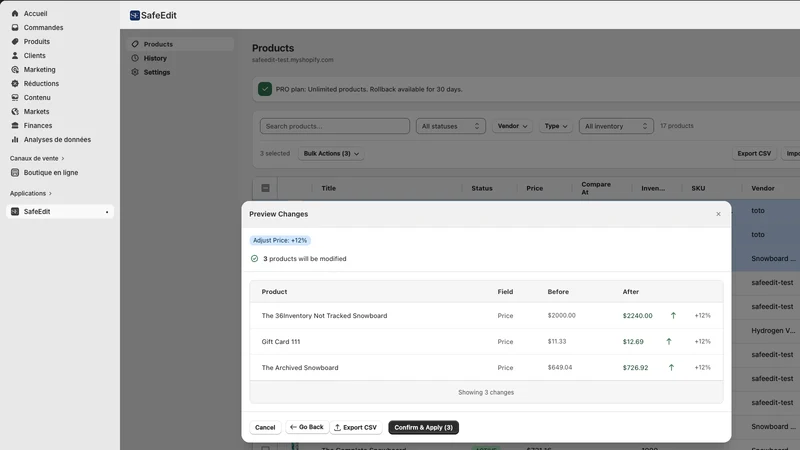800x450 pixels.
Task: Click up arrow in the $2240.00 row
Action: (673, 315)
